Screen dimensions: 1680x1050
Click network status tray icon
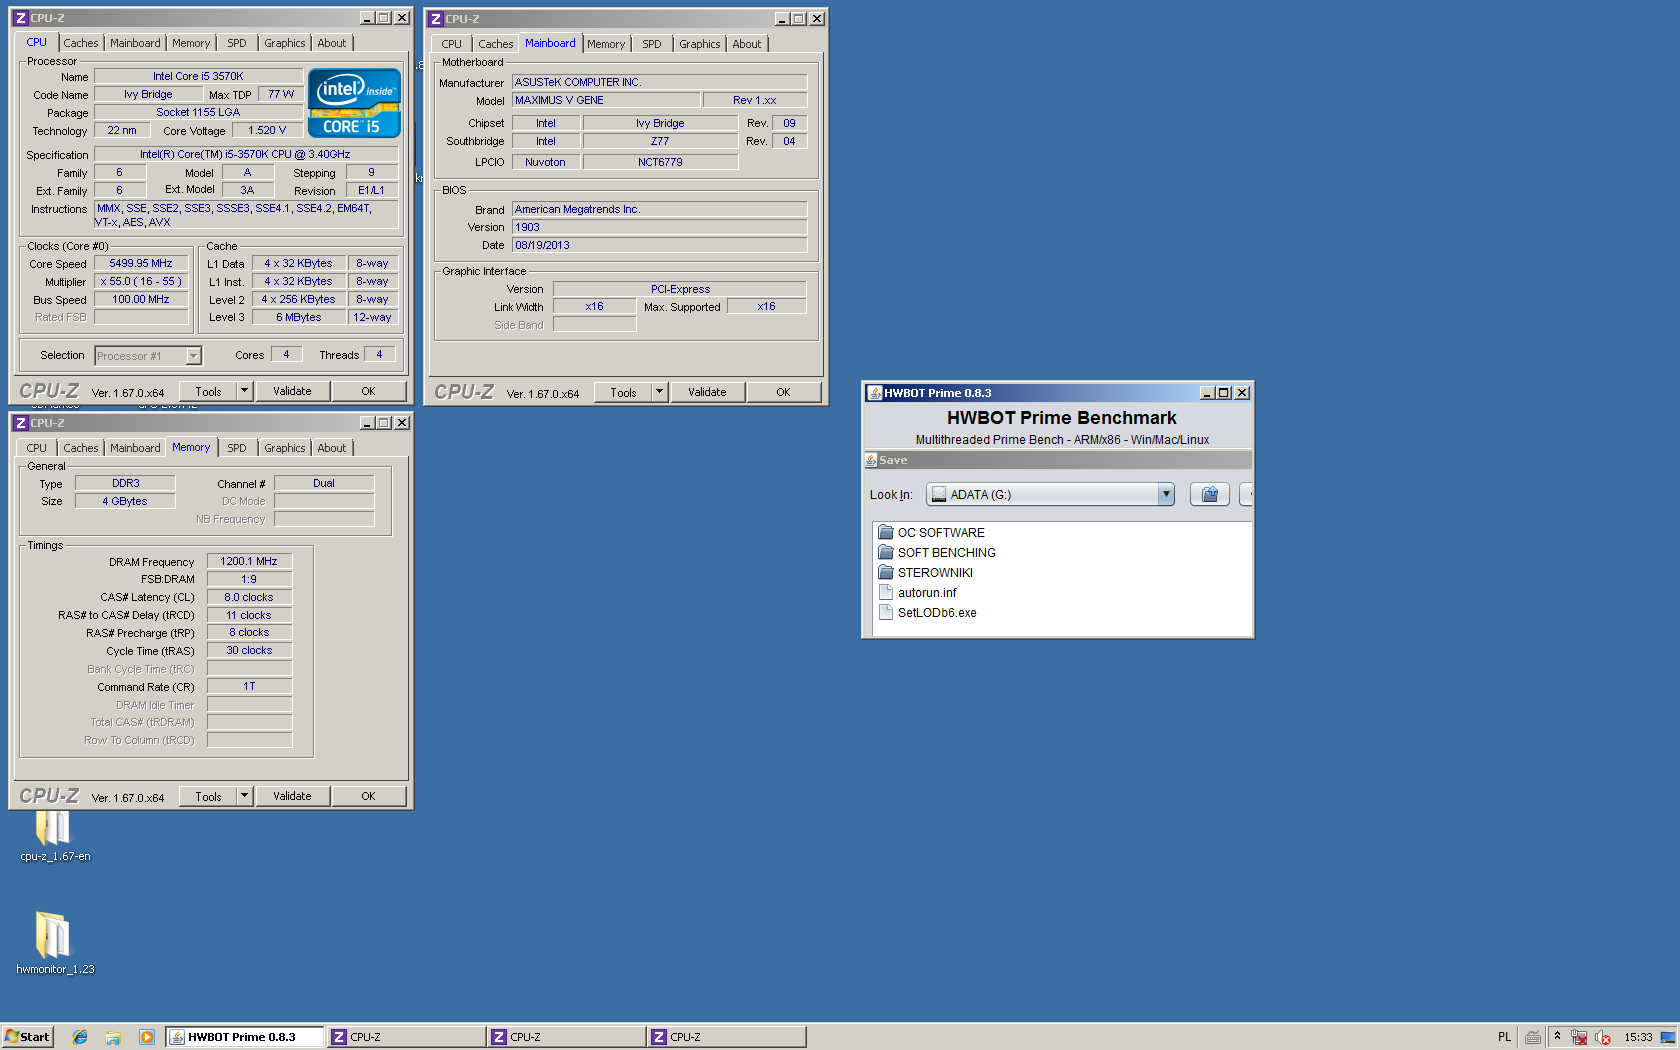point(1579,1037)
